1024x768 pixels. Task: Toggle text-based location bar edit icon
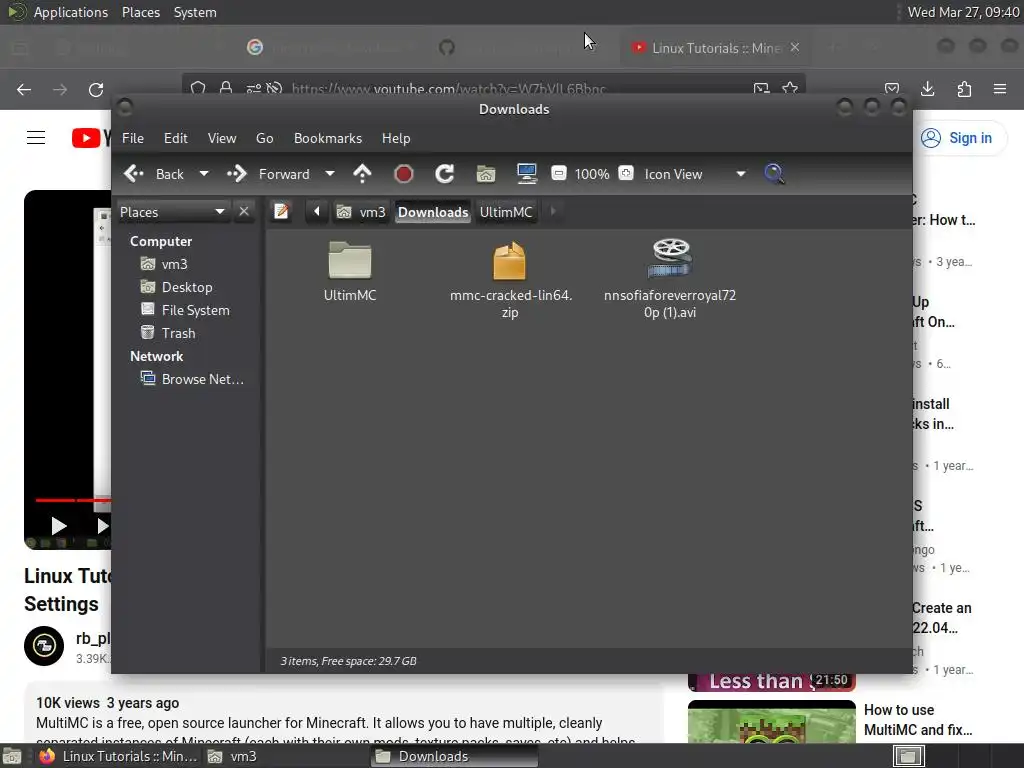click(281, 212)
